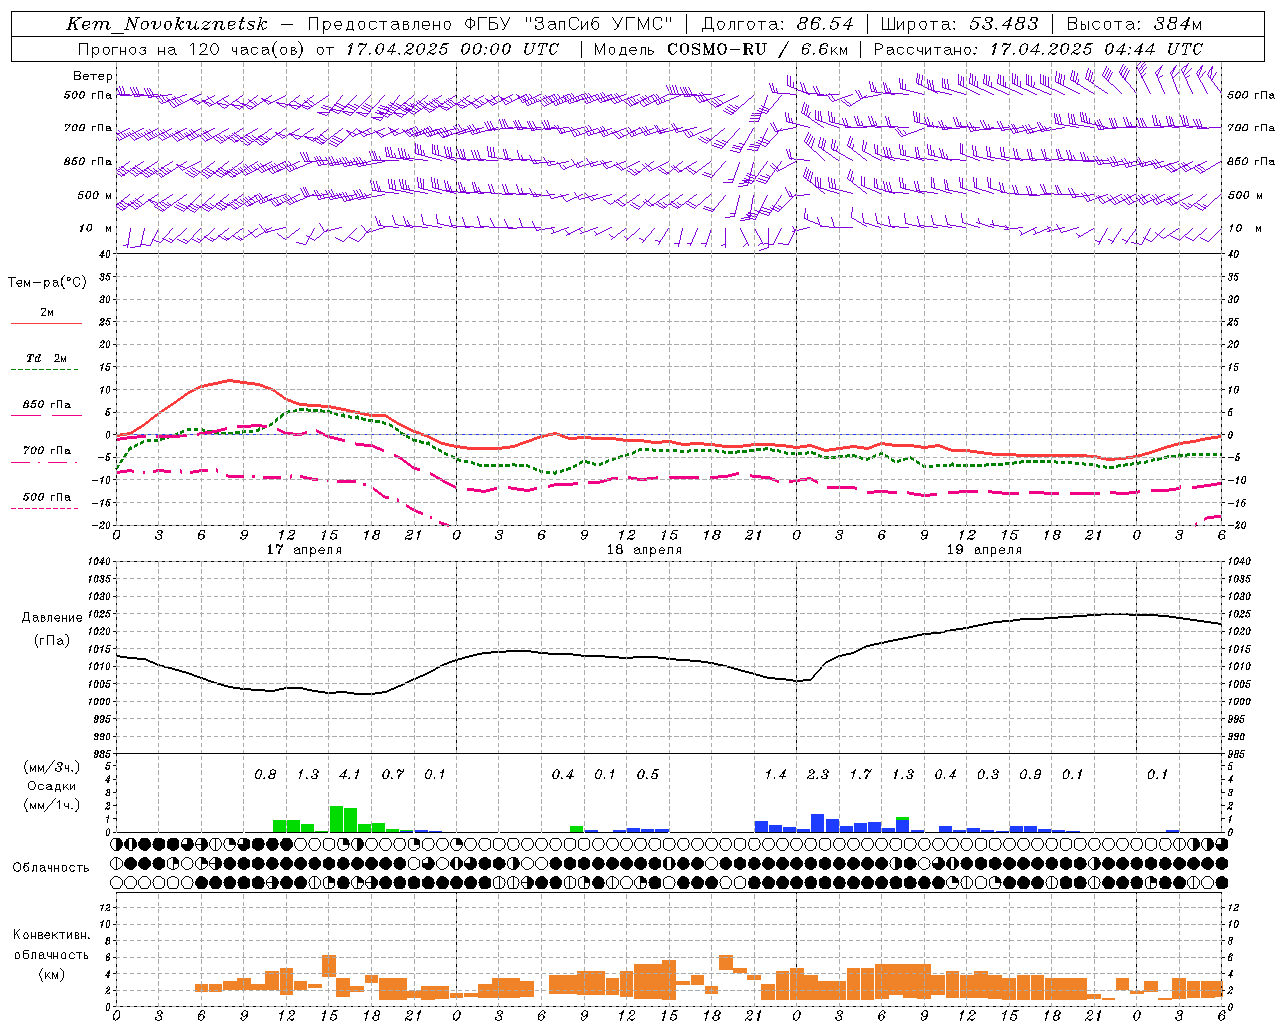
Task: Click the "Рассчитано: 17.04.2025 04:44 UTC" timestamp
Action: [x=1038, y=49]
